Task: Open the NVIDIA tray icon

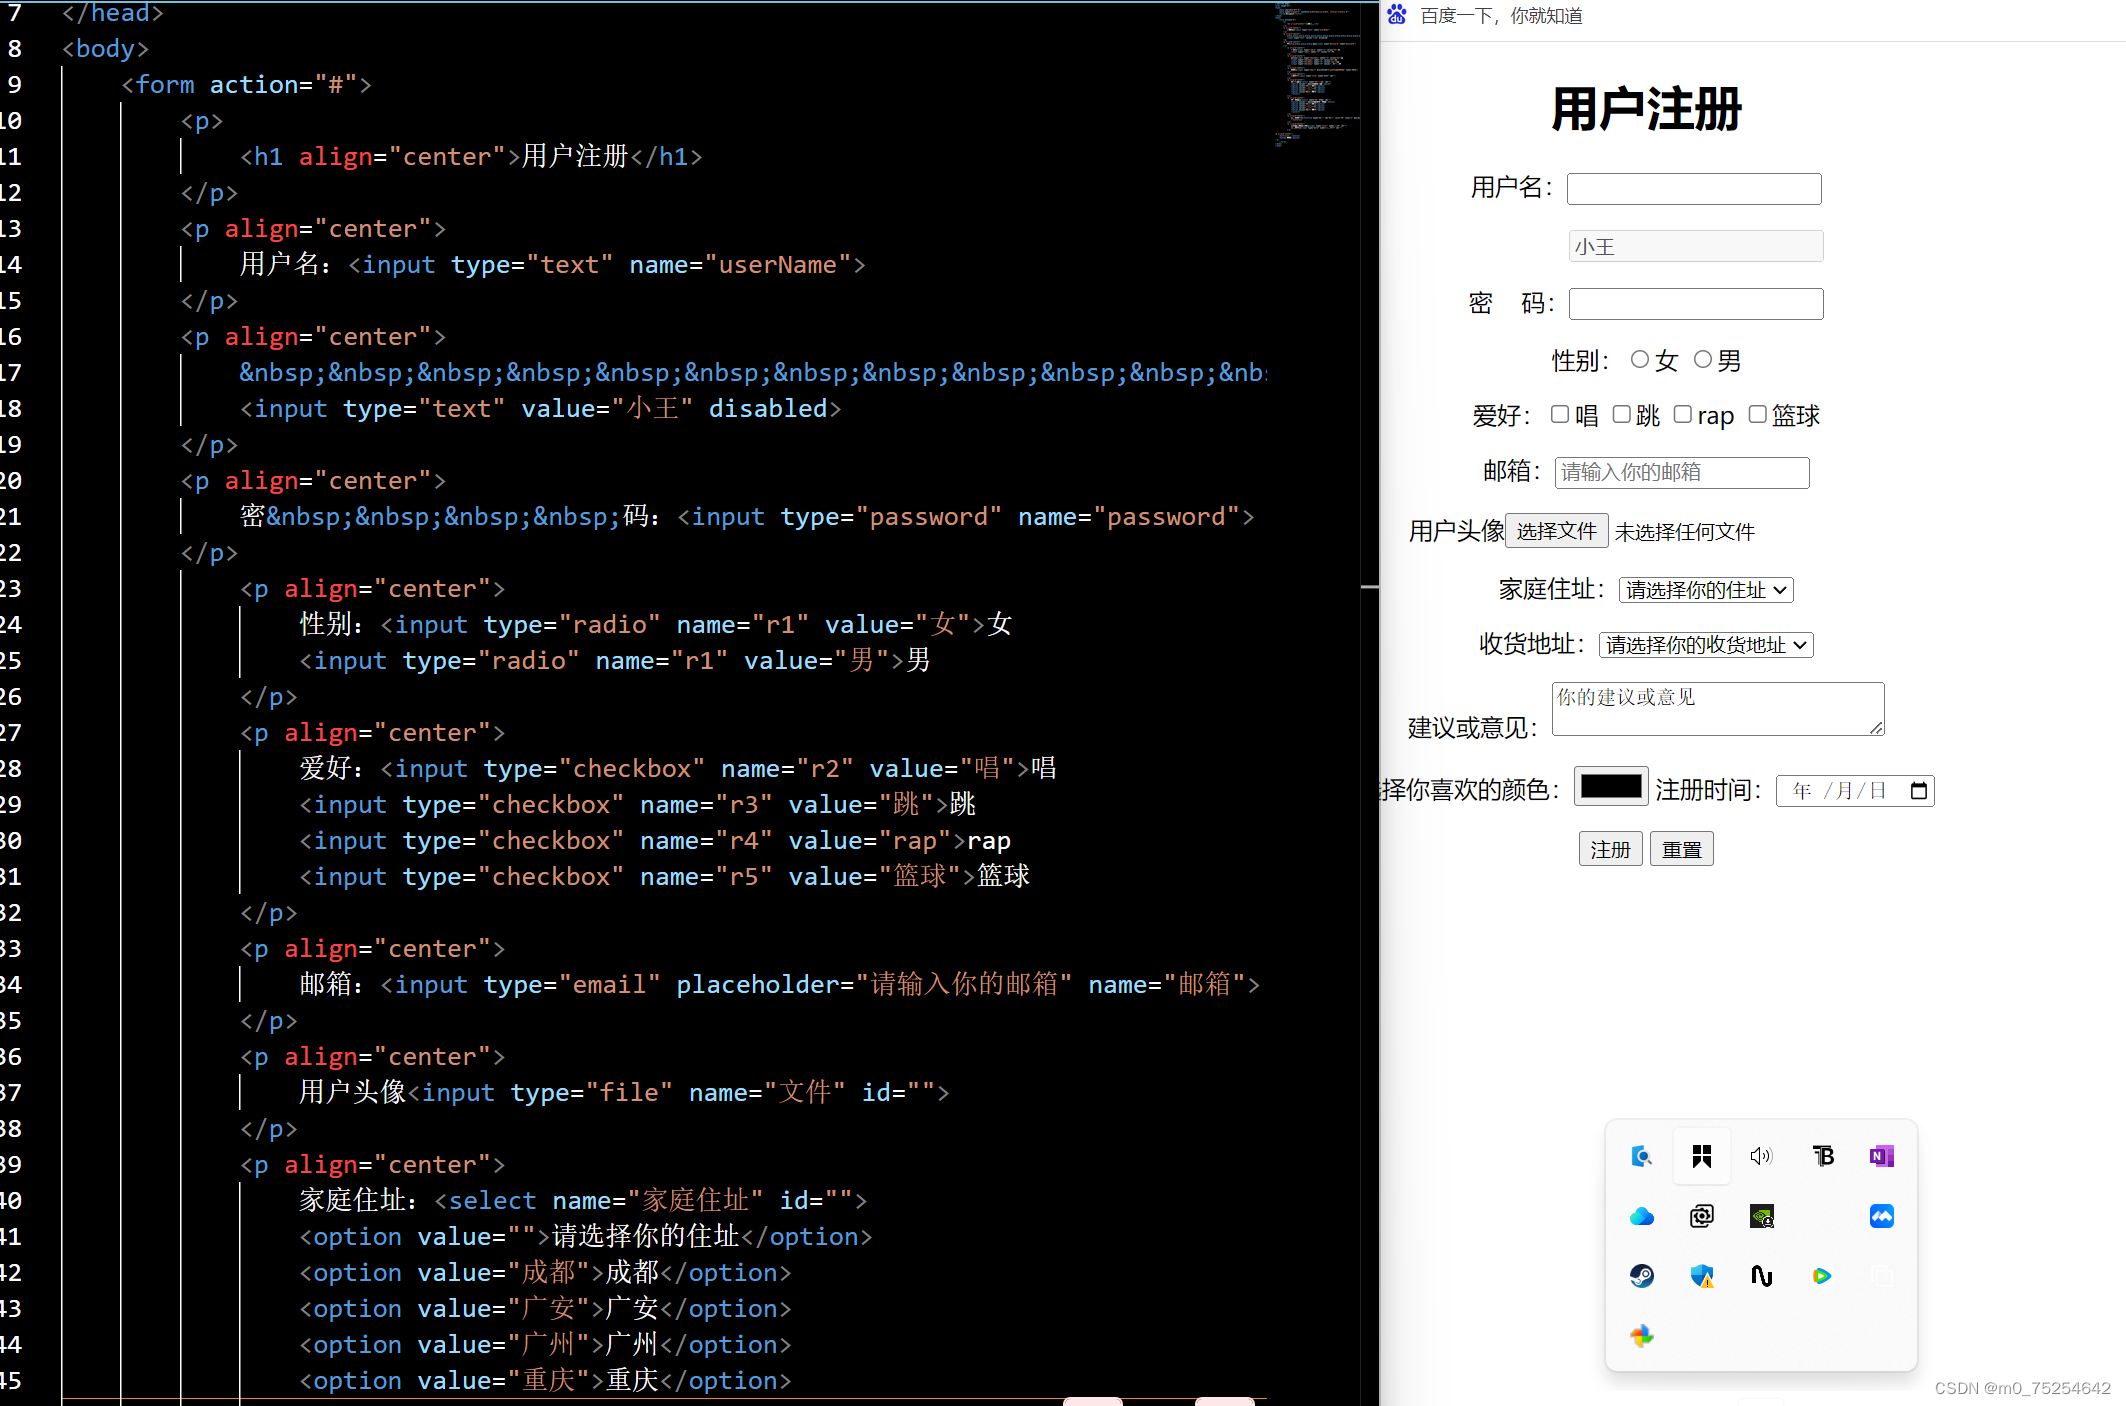Action: click(1761, 1216)
